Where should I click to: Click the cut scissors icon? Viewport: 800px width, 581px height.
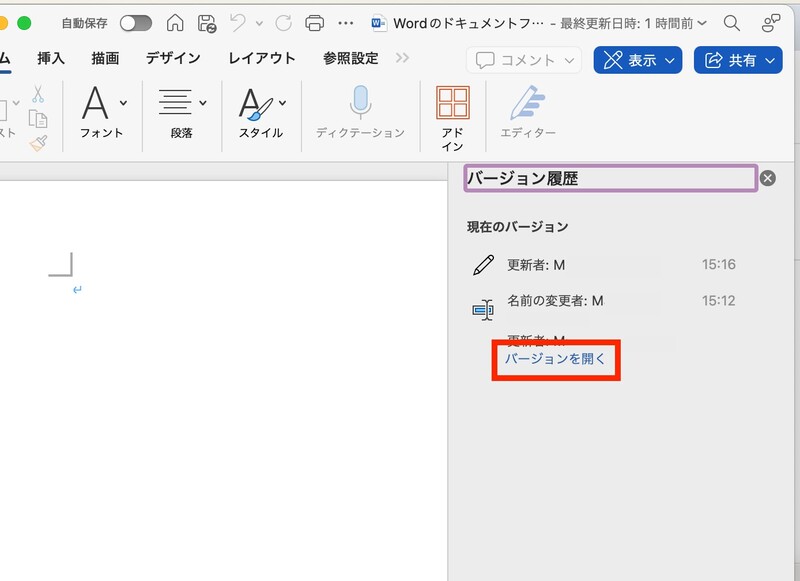[38, 94]
